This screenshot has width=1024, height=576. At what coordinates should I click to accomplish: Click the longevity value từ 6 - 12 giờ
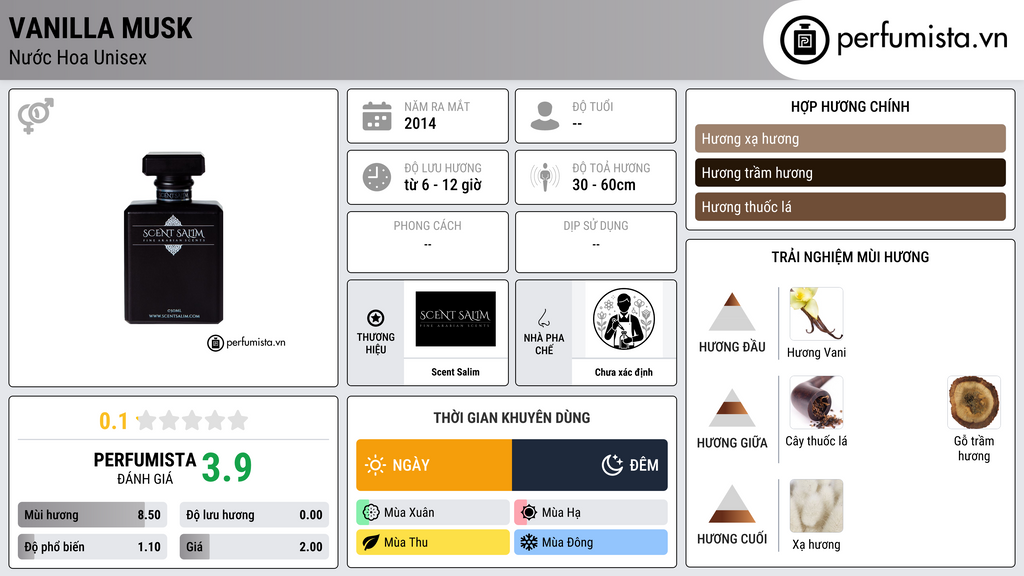coord(443,185)
